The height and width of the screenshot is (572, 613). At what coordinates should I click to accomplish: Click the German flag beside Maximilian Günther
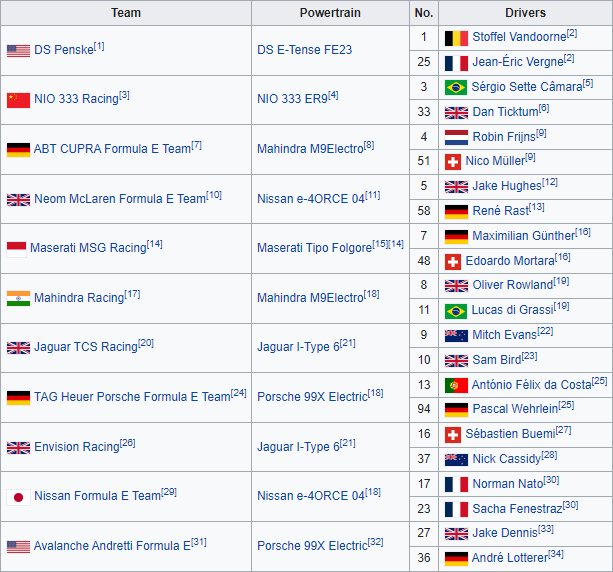[456, 237]
